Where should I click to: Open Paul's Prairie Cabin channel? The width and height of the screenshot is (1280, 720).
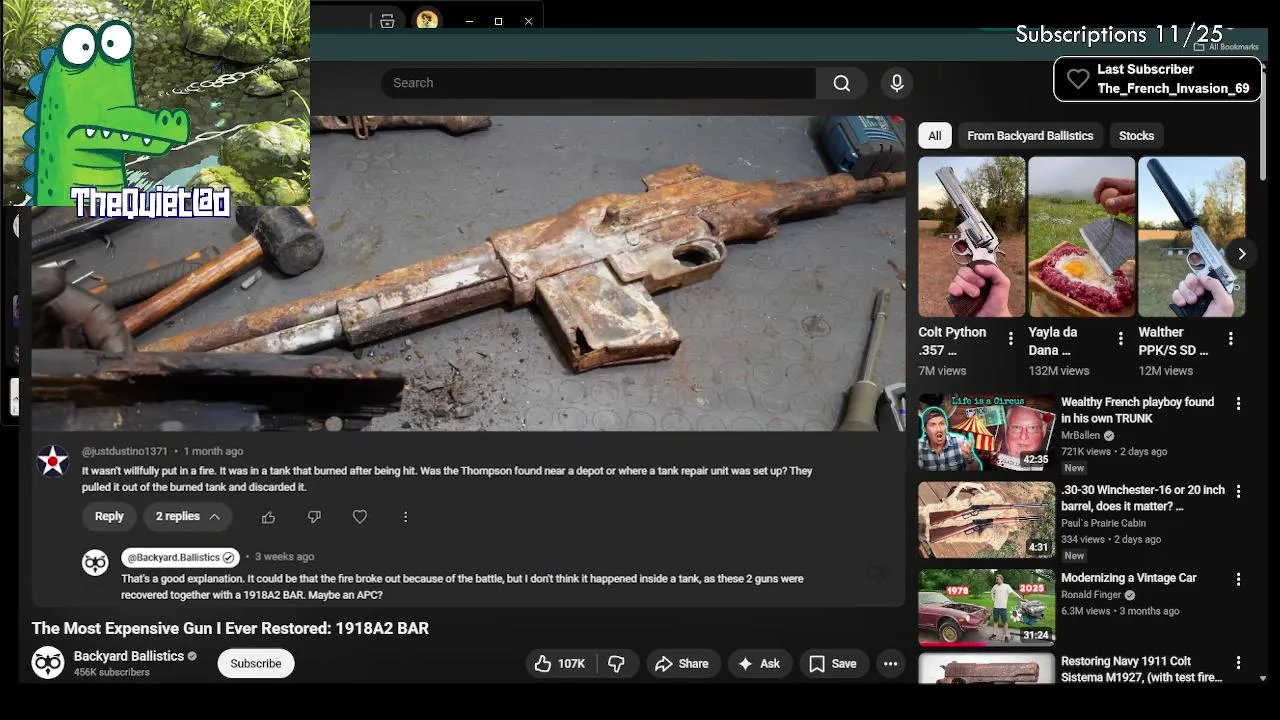1104,523
